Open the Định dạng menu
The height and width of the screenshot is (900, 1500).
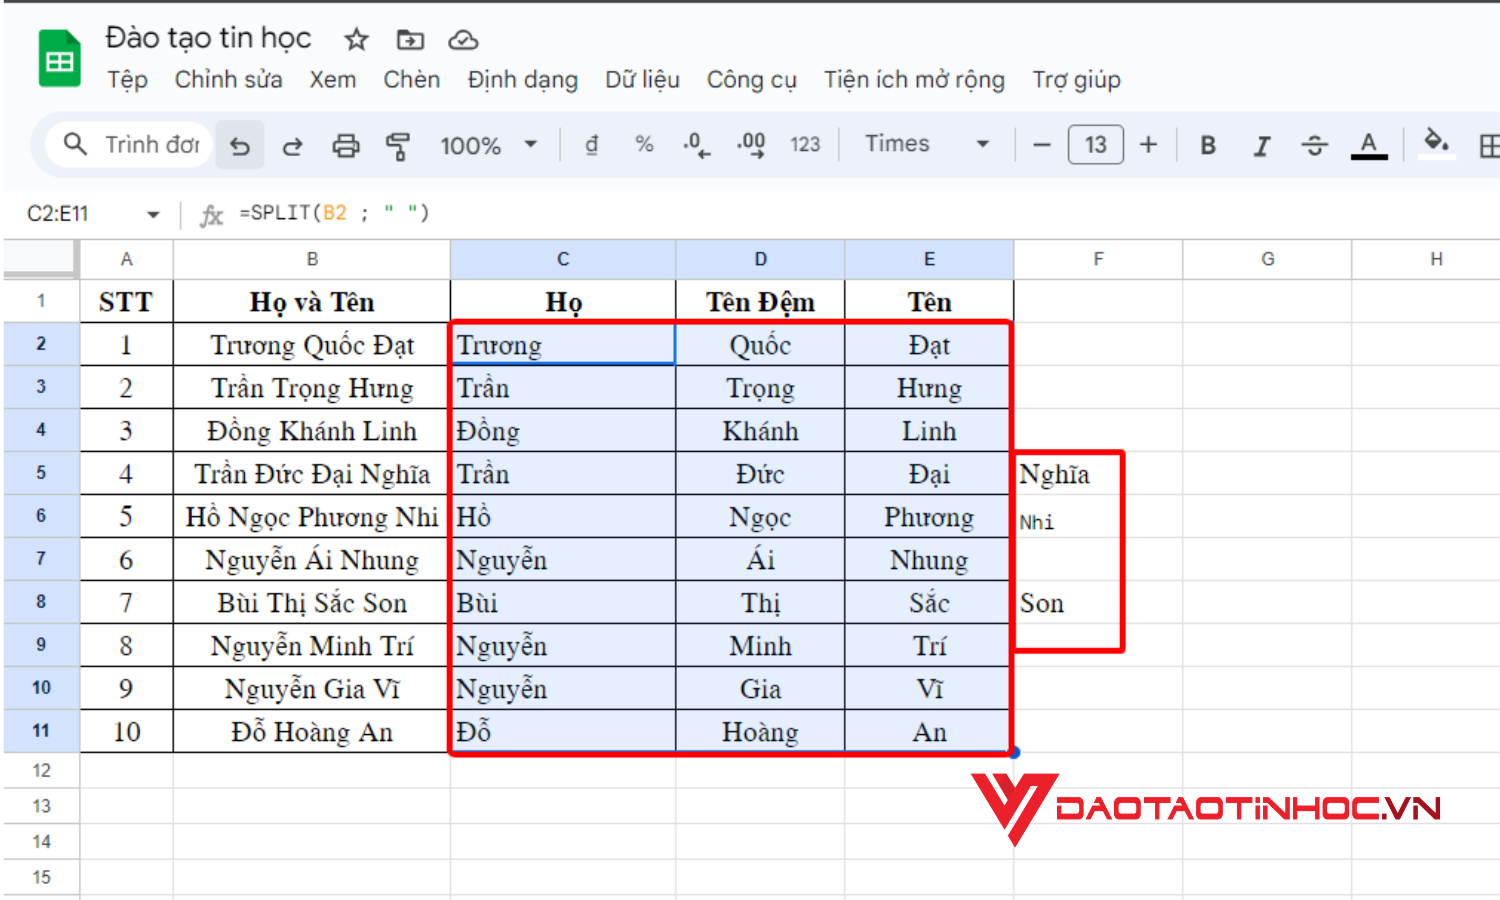tap(523, 80)
